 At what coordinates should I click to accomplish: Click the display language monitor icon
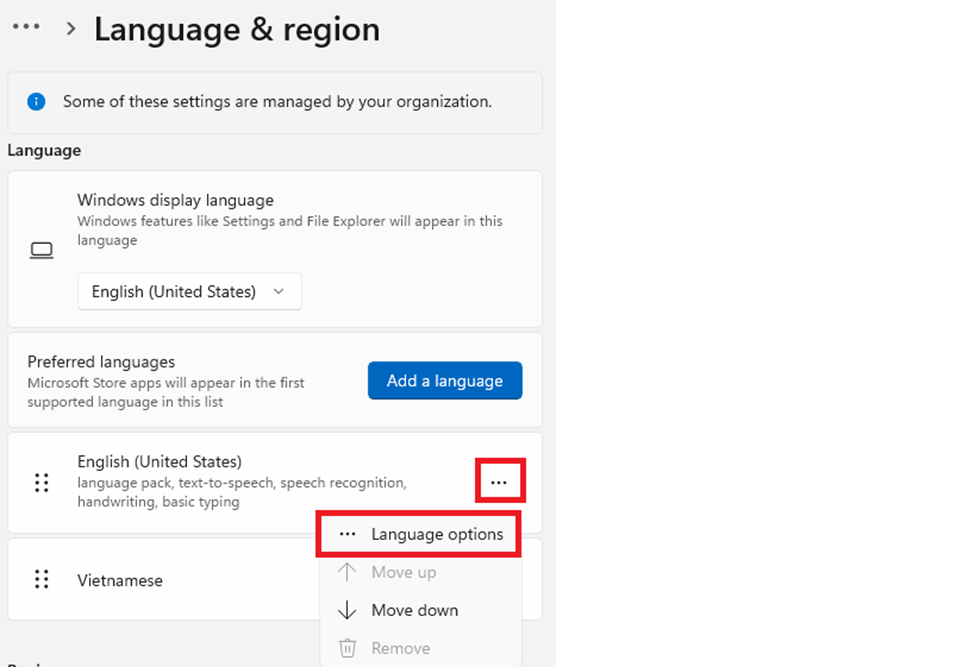(x=41, y=251)
